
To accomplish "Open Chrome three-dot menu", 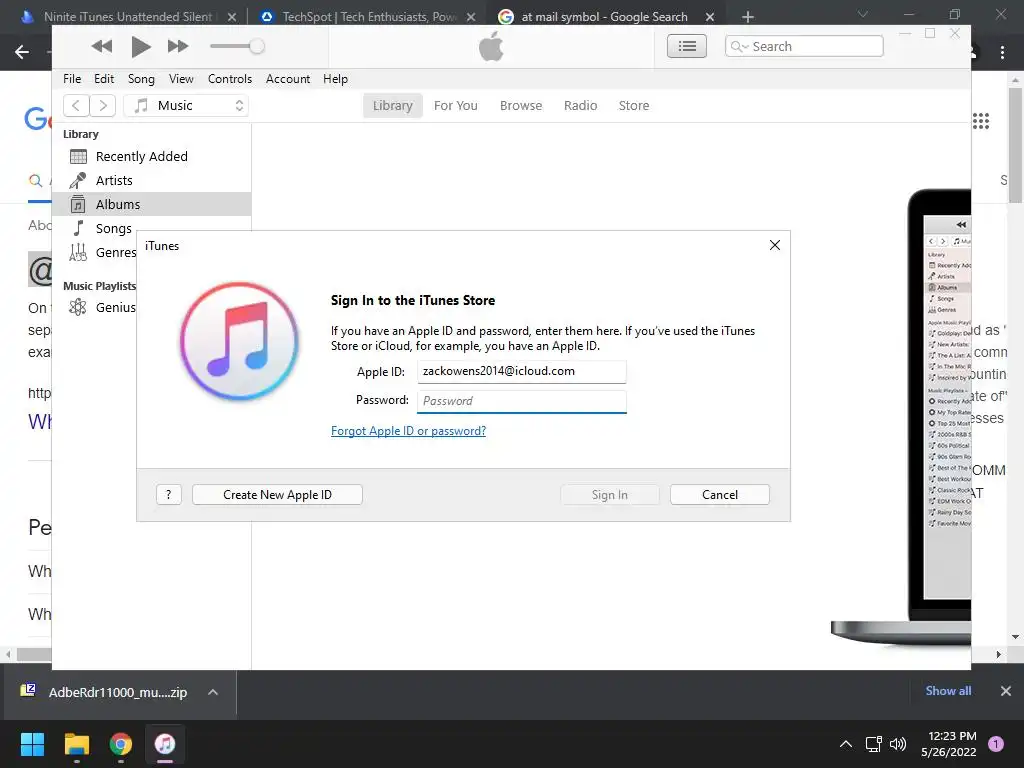I will pos(1002,52).
